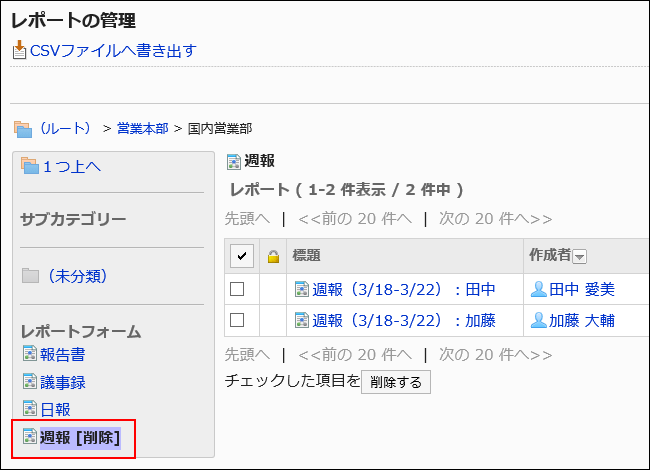Viewport: 650px width, 470px height.
Task: Open 営業本部 breadcrumb link
Action: point(143,128)
